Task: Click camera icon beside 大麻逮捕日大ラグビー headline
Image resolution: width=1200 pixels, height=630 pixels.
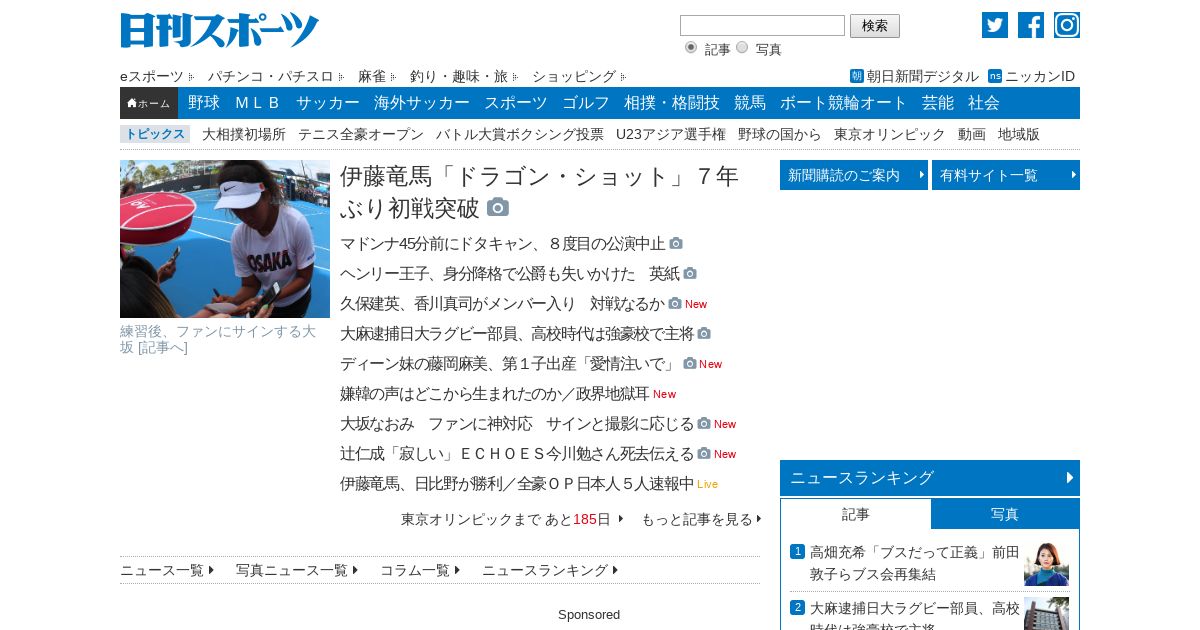Action: click(x=704, y=333)
